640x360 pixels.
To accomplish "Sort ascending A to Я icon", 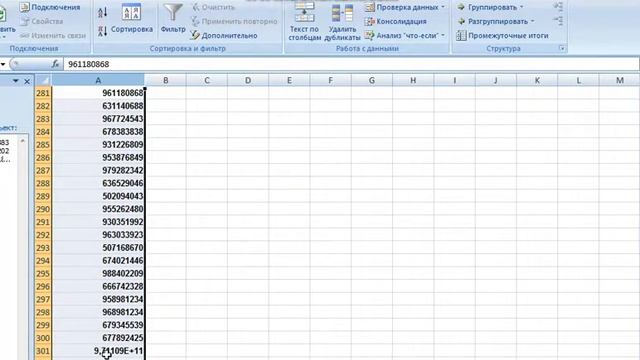I will (103, 12).
